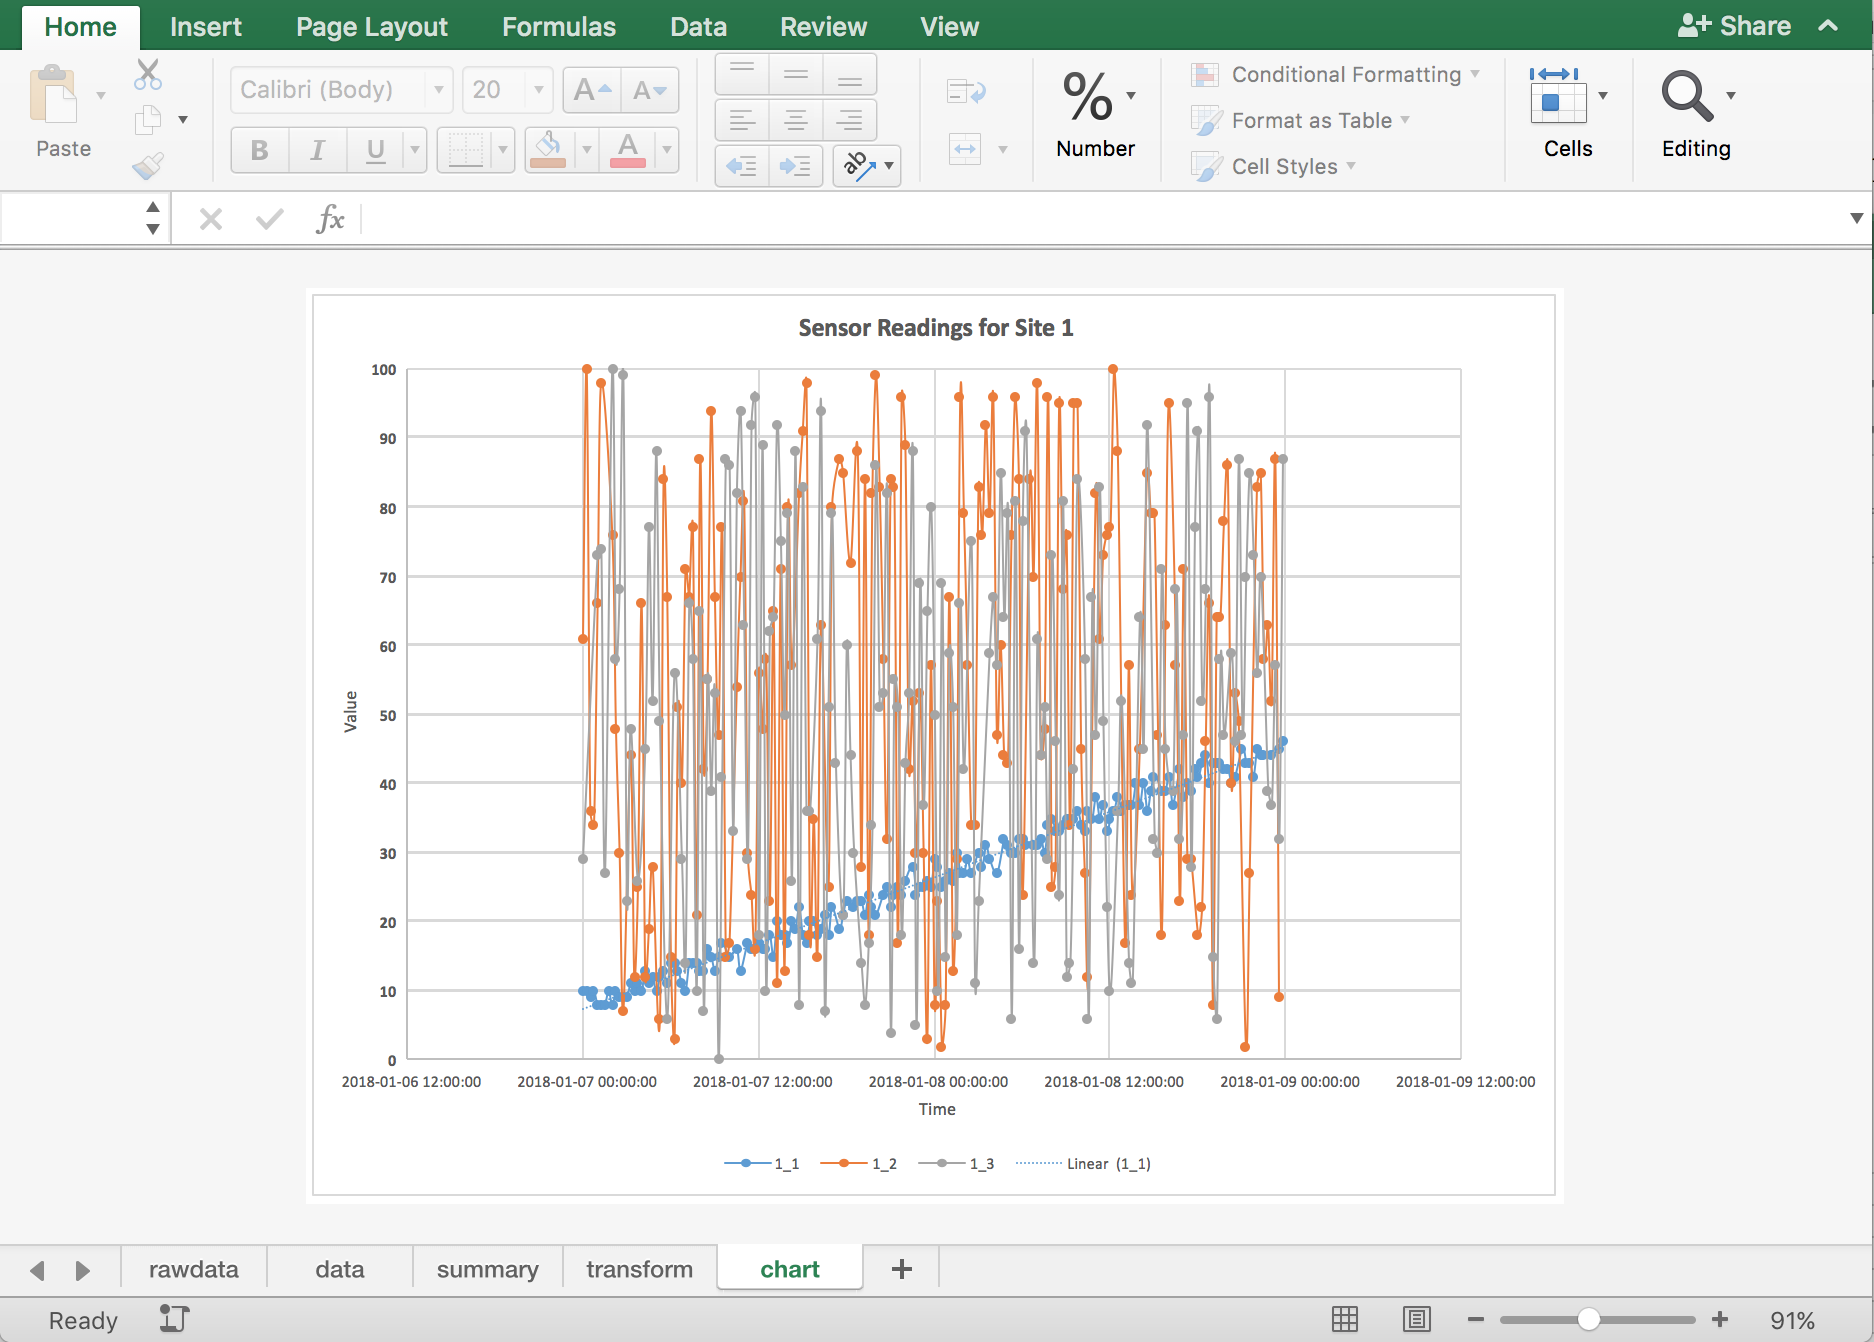Add a new sheet with plus button
This screenshot has height=1342, width=1874.
[x=901, y=1269]
